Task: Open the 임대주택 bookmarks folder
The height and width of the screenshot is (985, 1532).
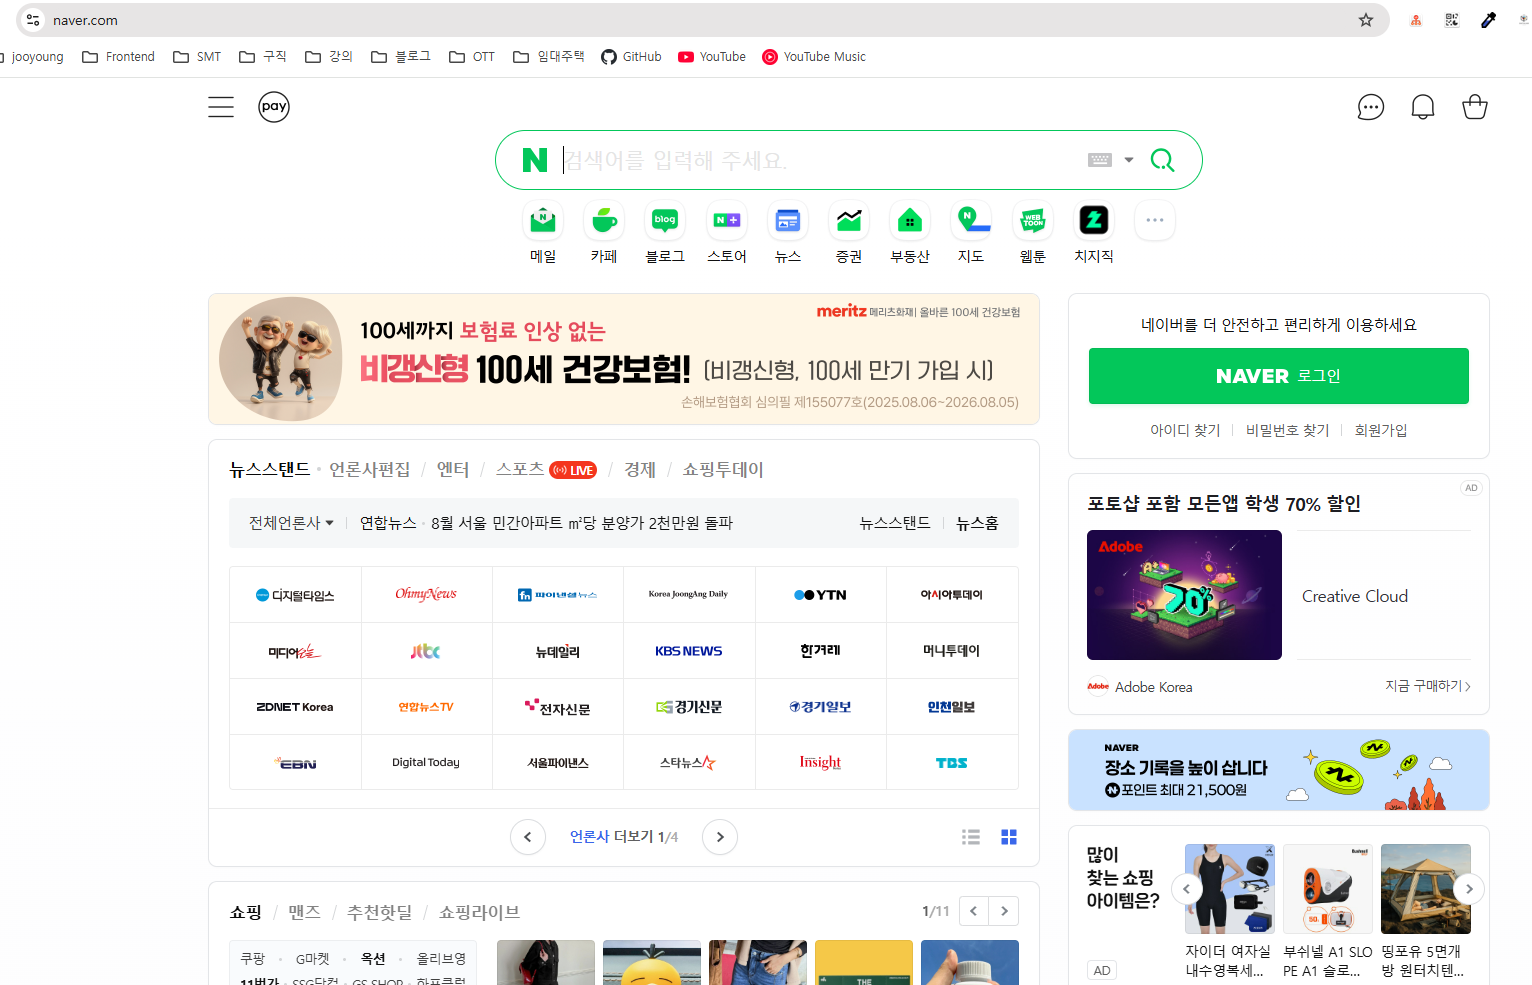Action: pyautogui.click(x=549, y=57)
